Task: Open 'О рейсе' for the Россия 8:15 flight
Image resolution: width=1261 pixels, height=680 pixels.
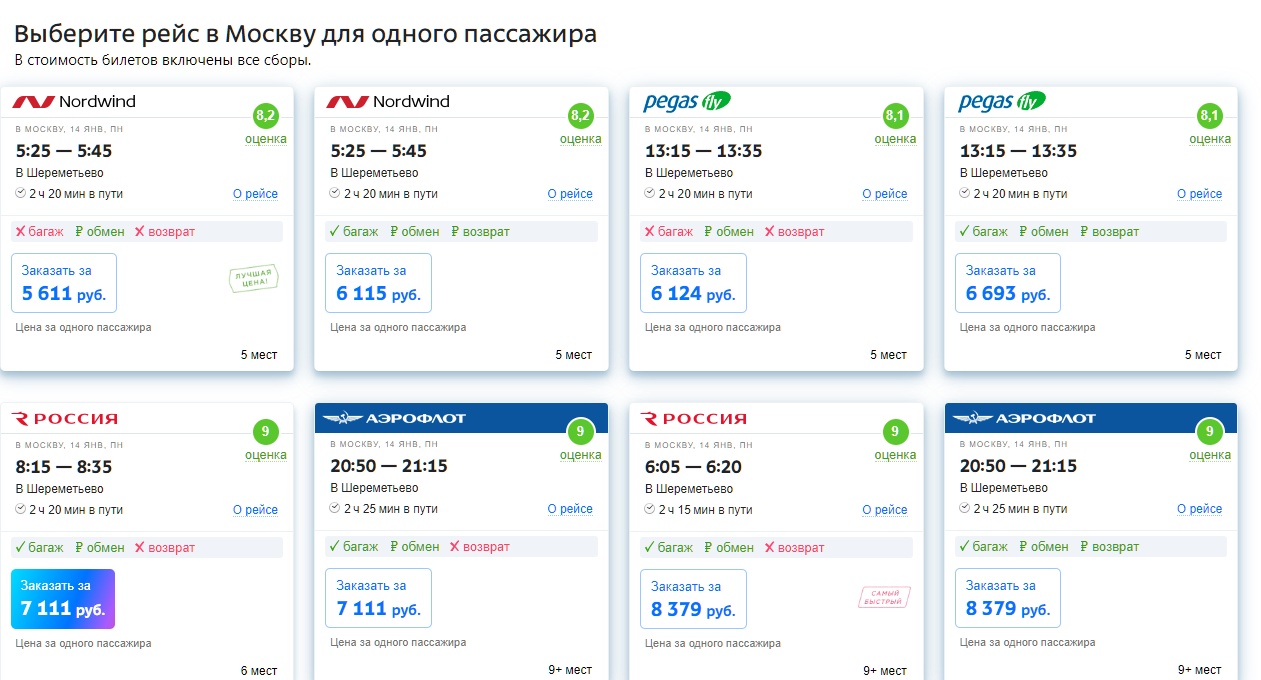Action: point(255,510)
